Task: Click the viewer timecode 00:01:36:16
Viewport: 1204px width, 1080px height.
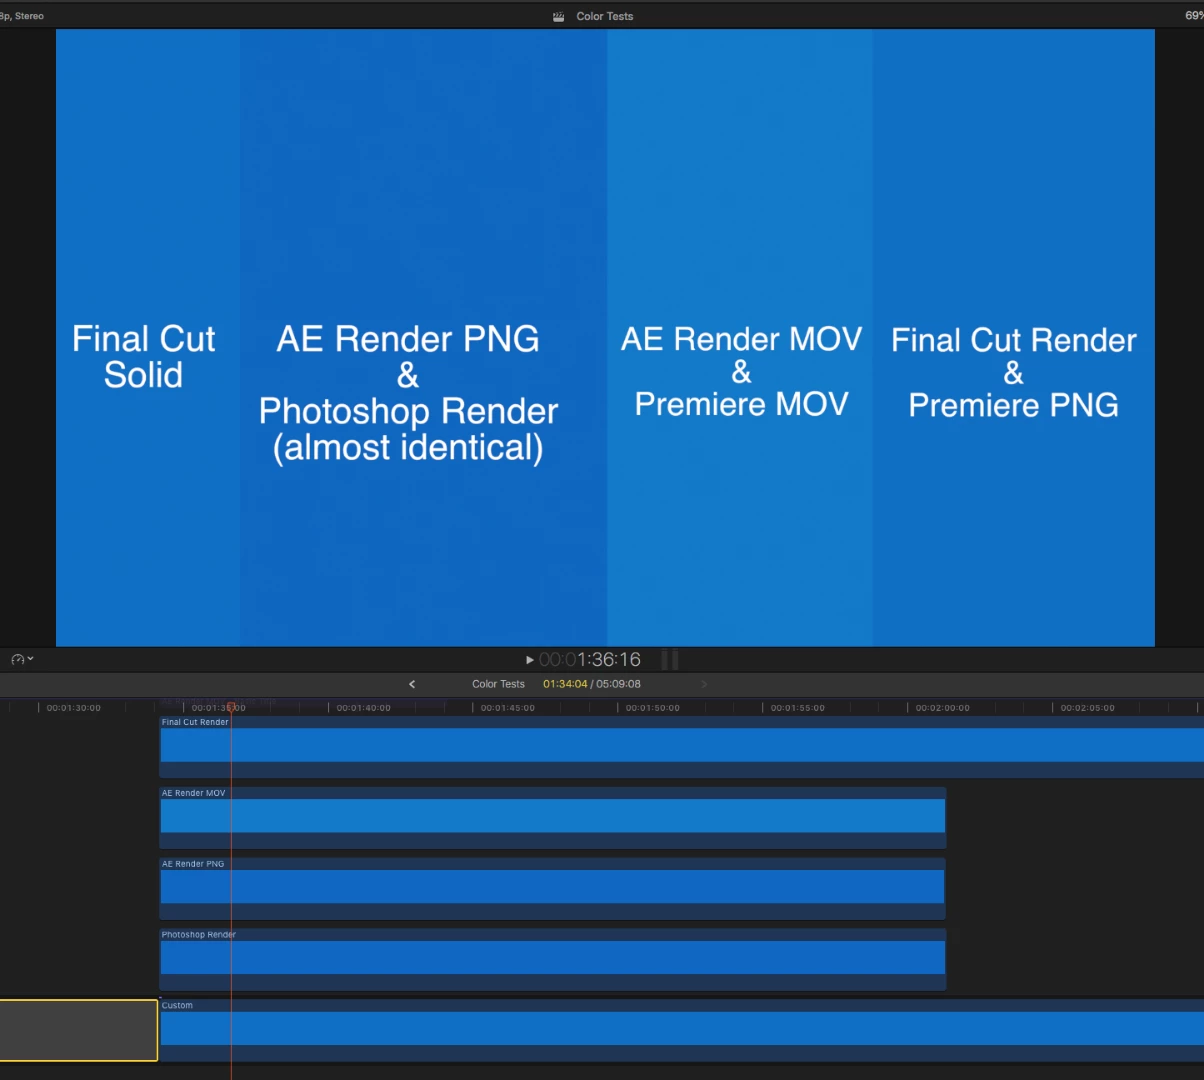Action: pos(590,660)
